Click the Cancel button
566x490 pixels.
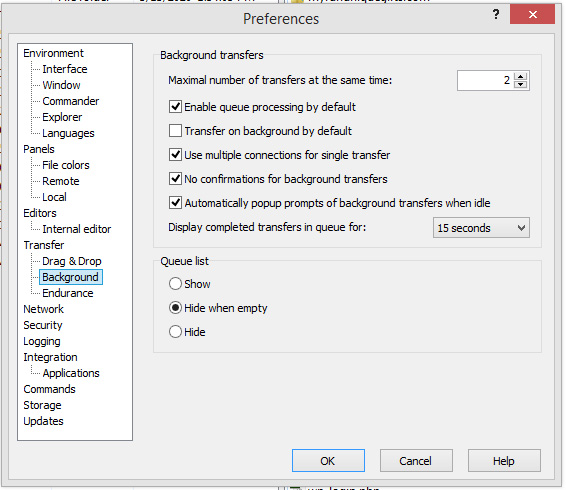(416, 461)
